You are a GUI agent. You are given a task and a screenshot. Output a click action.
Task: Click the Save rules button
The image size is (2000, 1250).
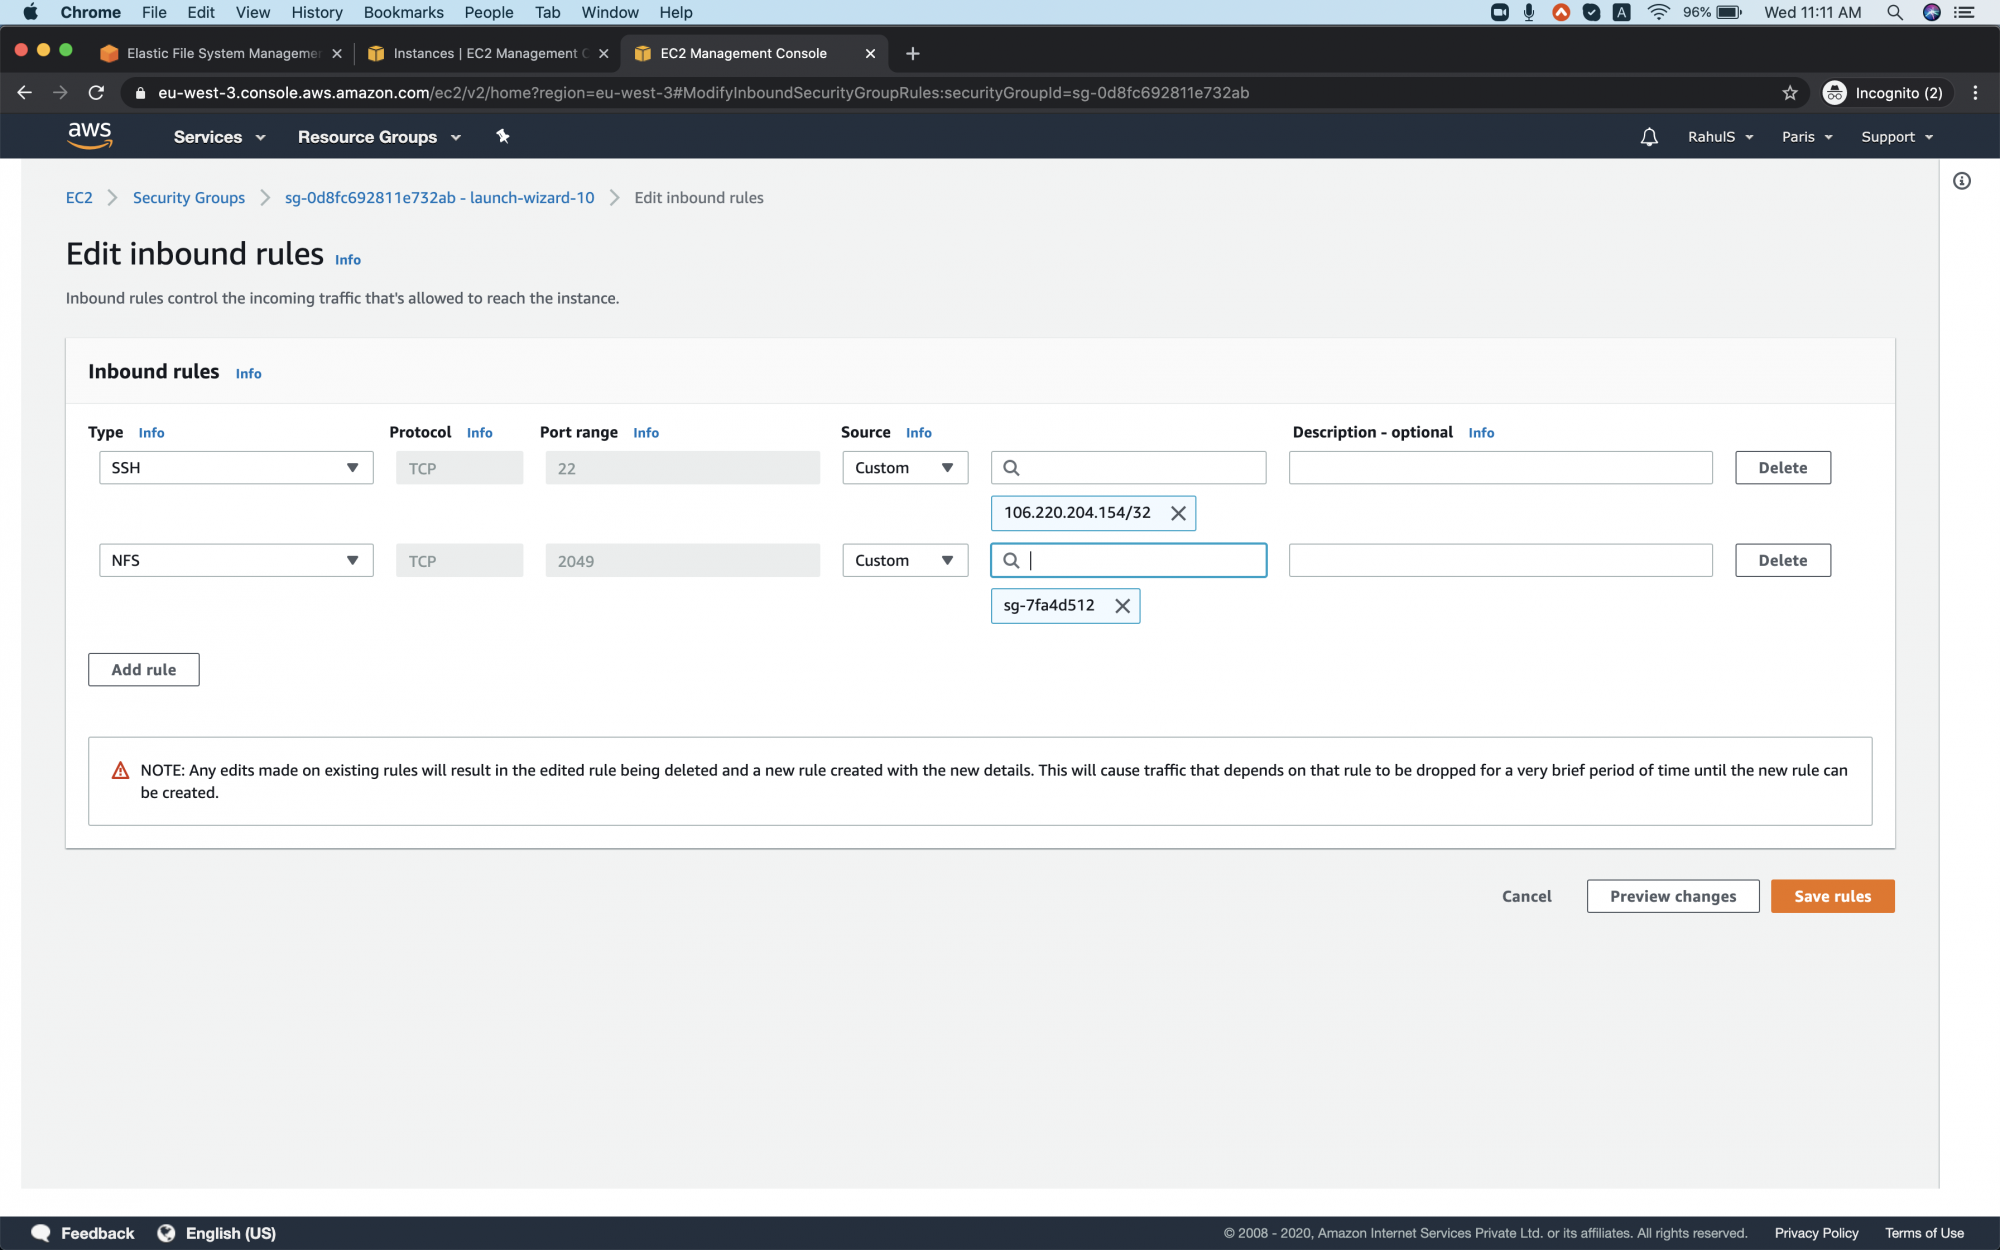coord(1832,896)
